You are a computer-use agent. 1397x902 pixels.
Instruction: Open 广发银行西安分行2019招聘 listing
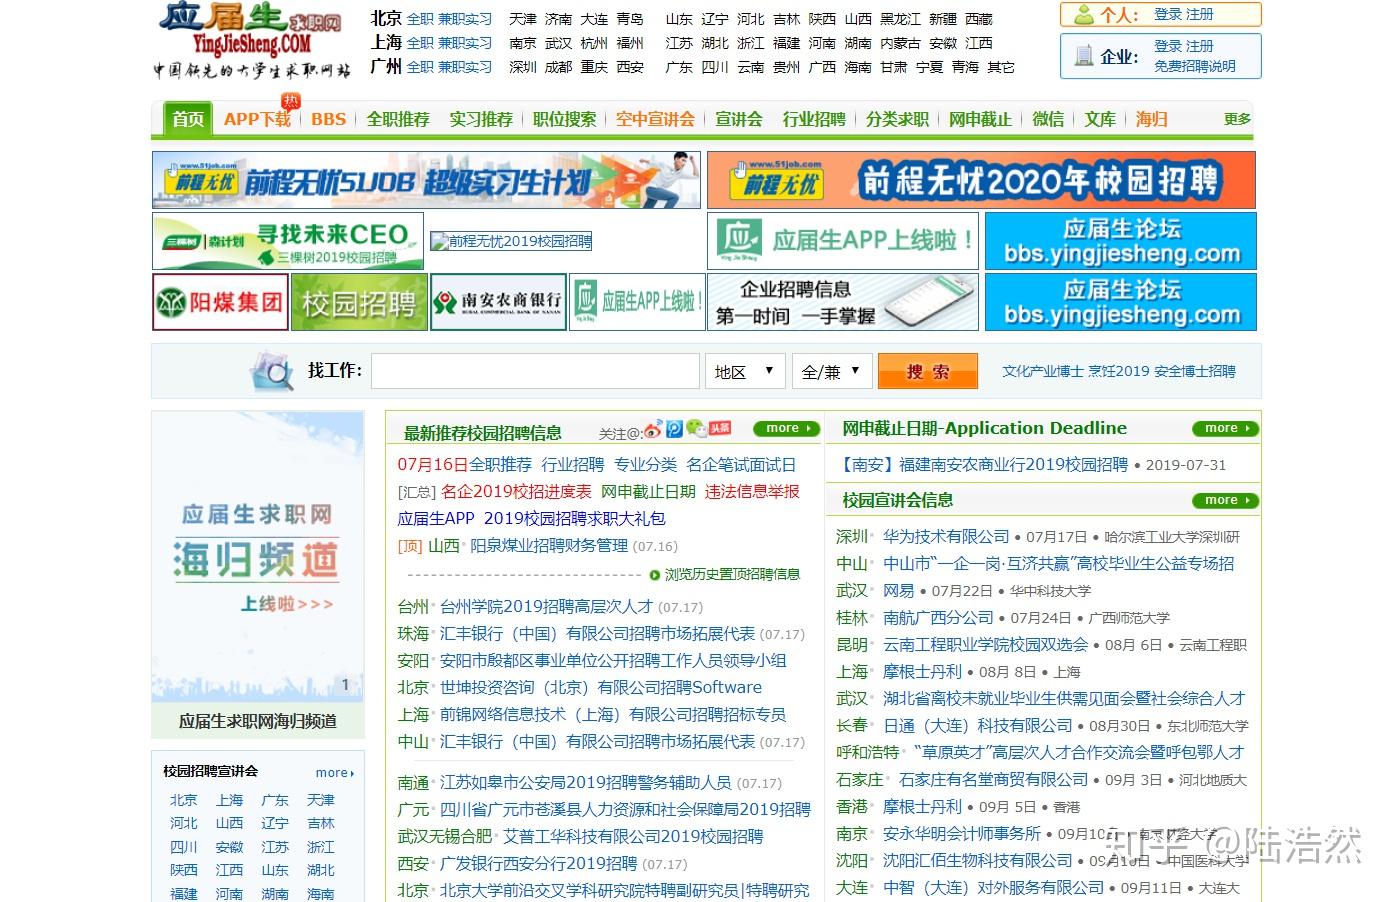[539, 863]
